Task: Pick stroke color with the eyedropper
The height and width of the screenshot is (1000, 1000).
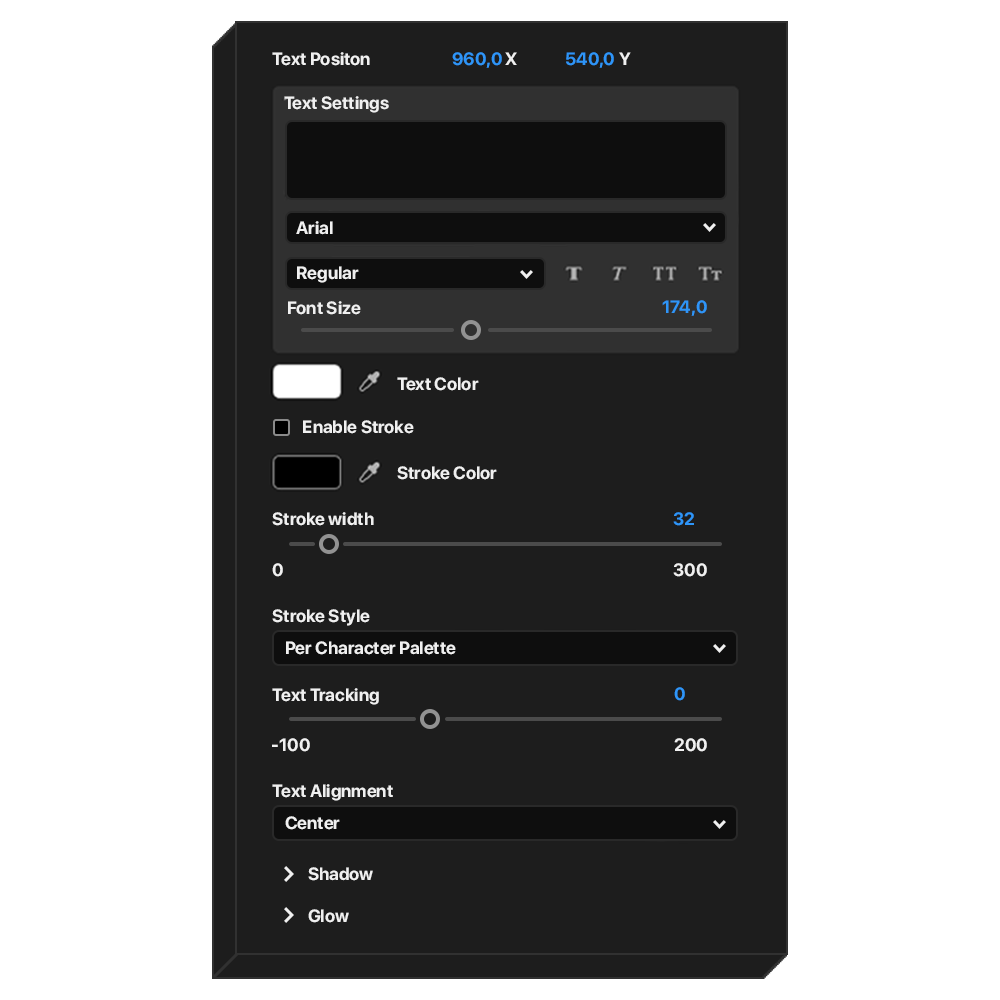Action: [370, 473]
